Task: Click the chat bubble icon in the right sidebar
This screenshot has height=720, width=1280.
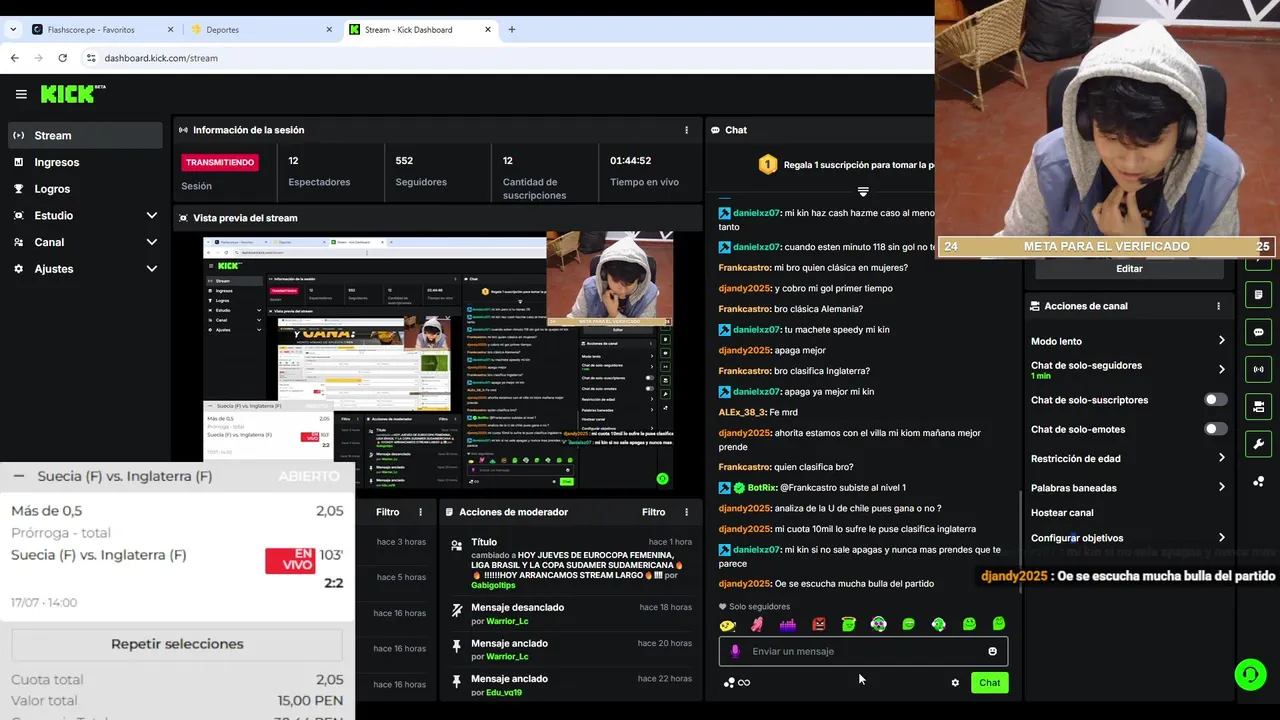Action: (1259, 332)
